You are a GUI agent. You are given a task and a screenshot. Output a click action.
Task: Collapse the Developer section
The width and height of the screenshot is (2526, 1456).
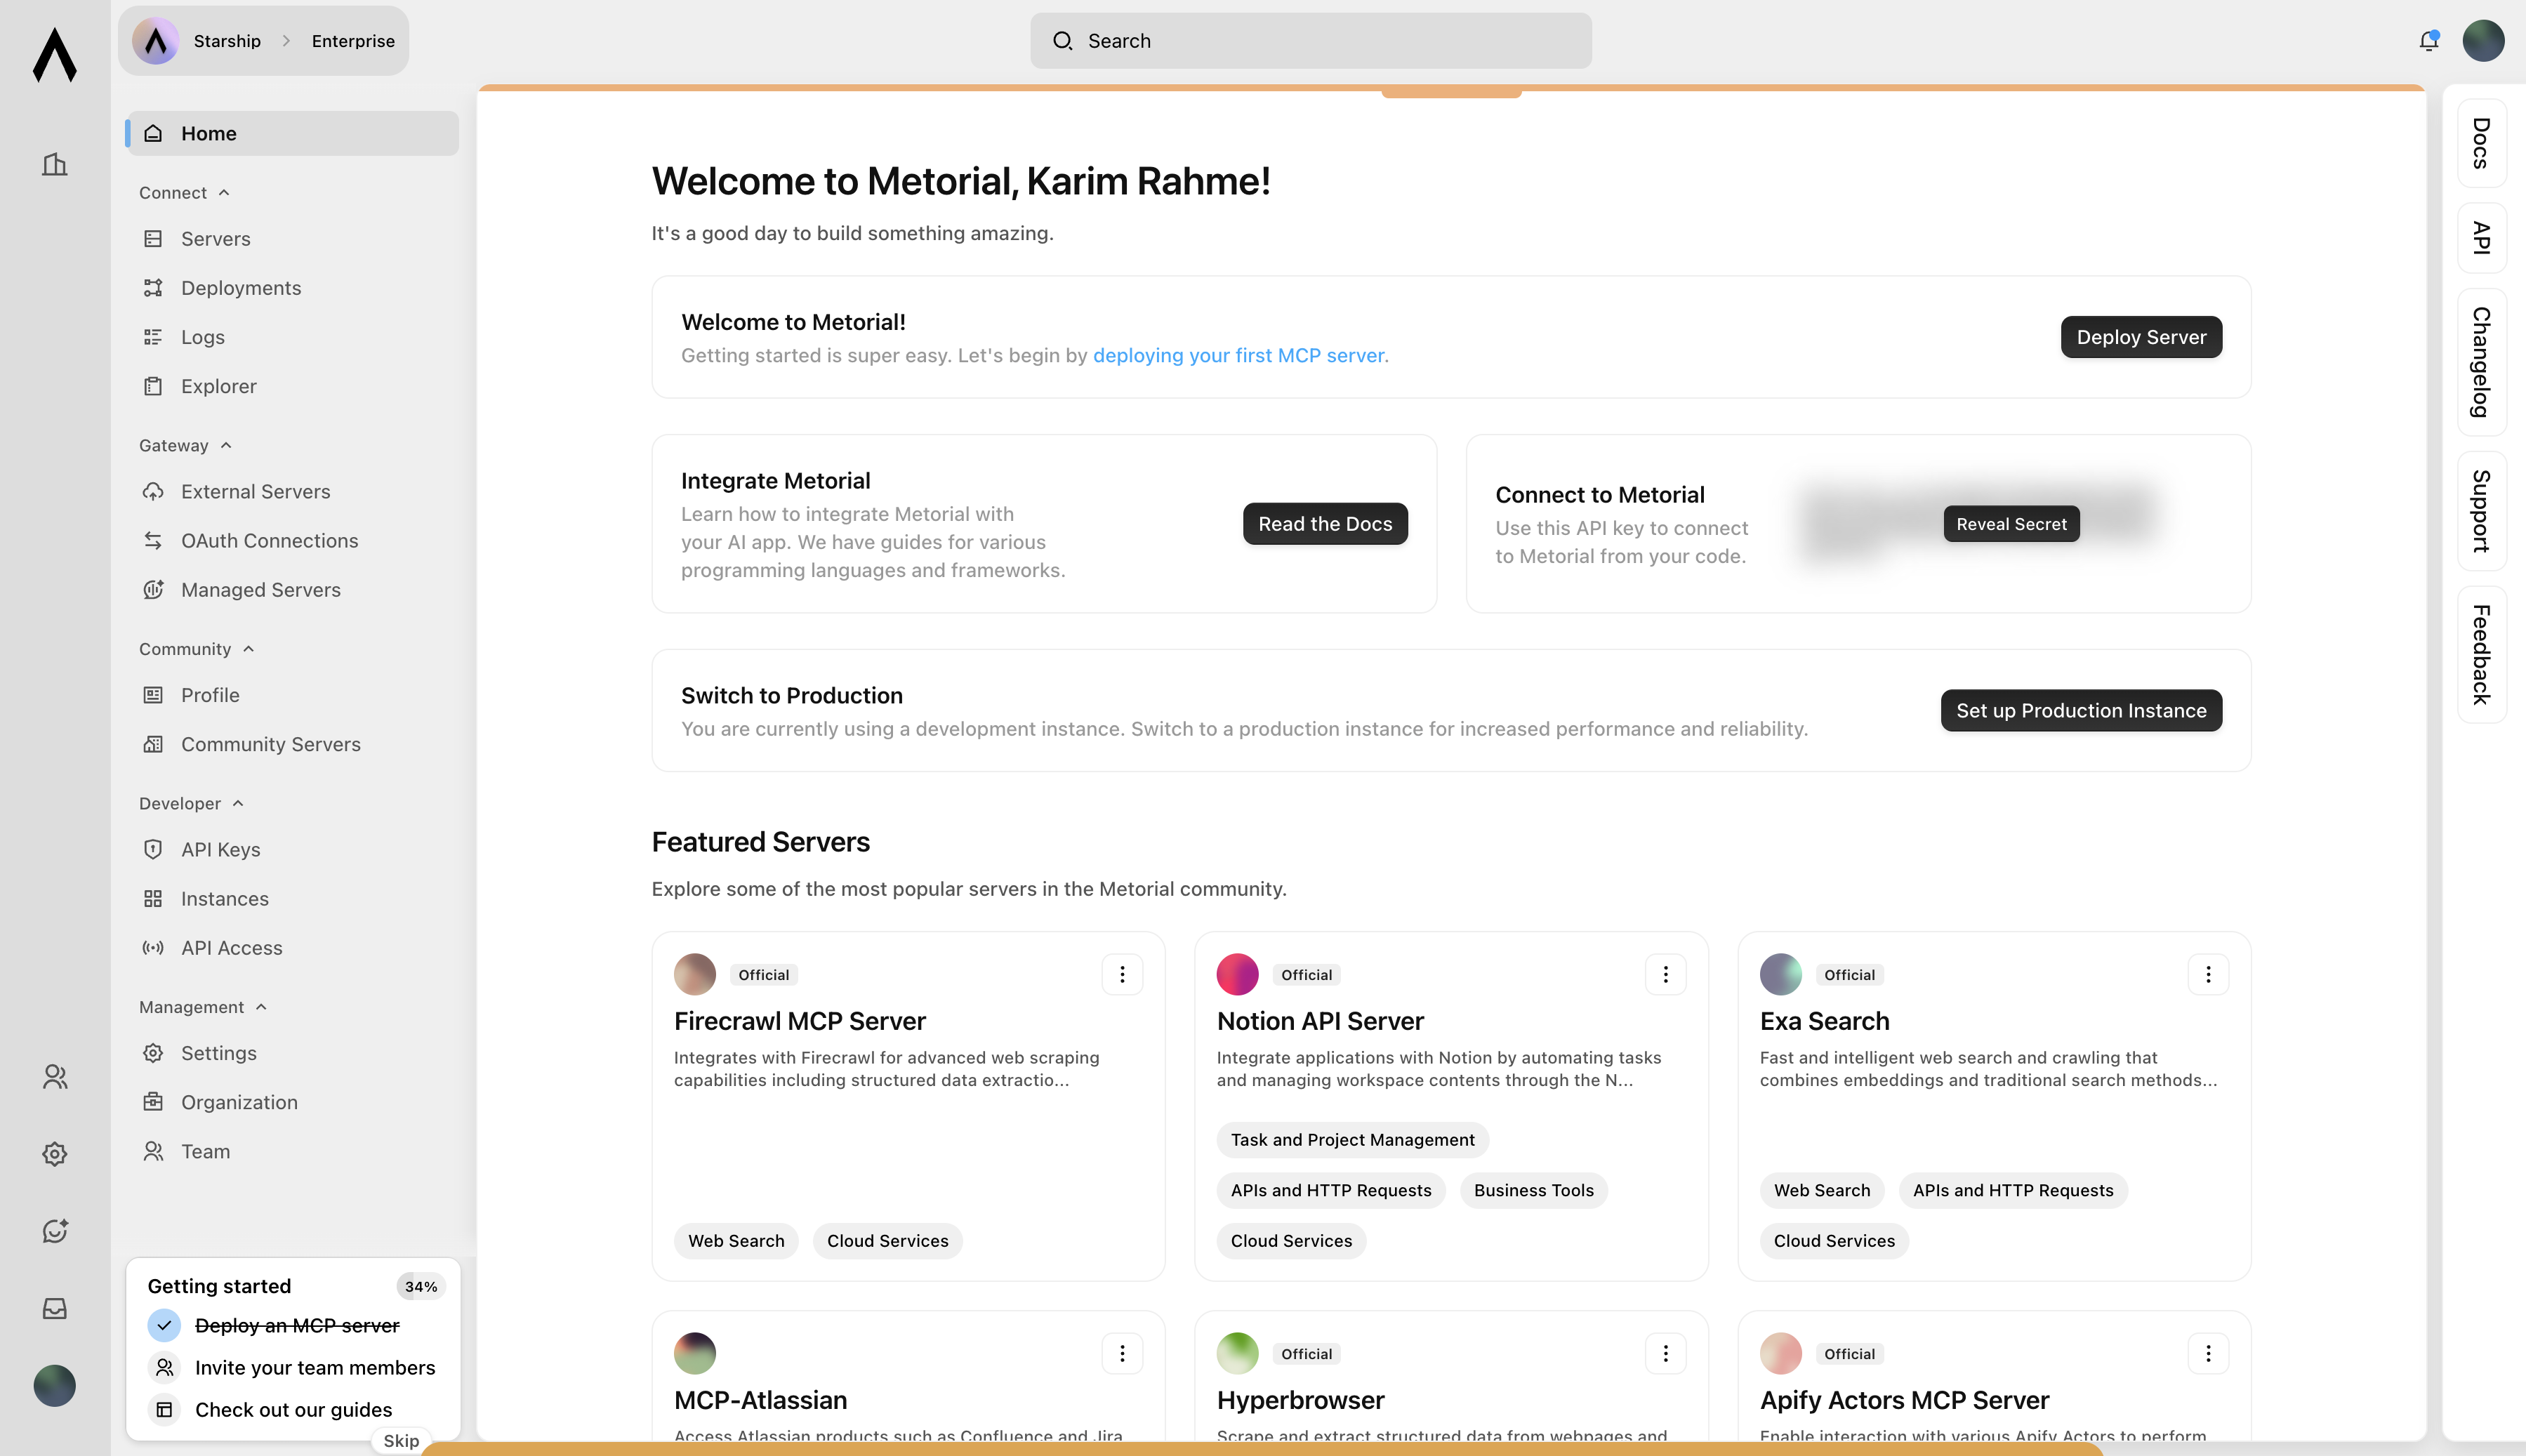pyautogui.click(x=238, y=802)
